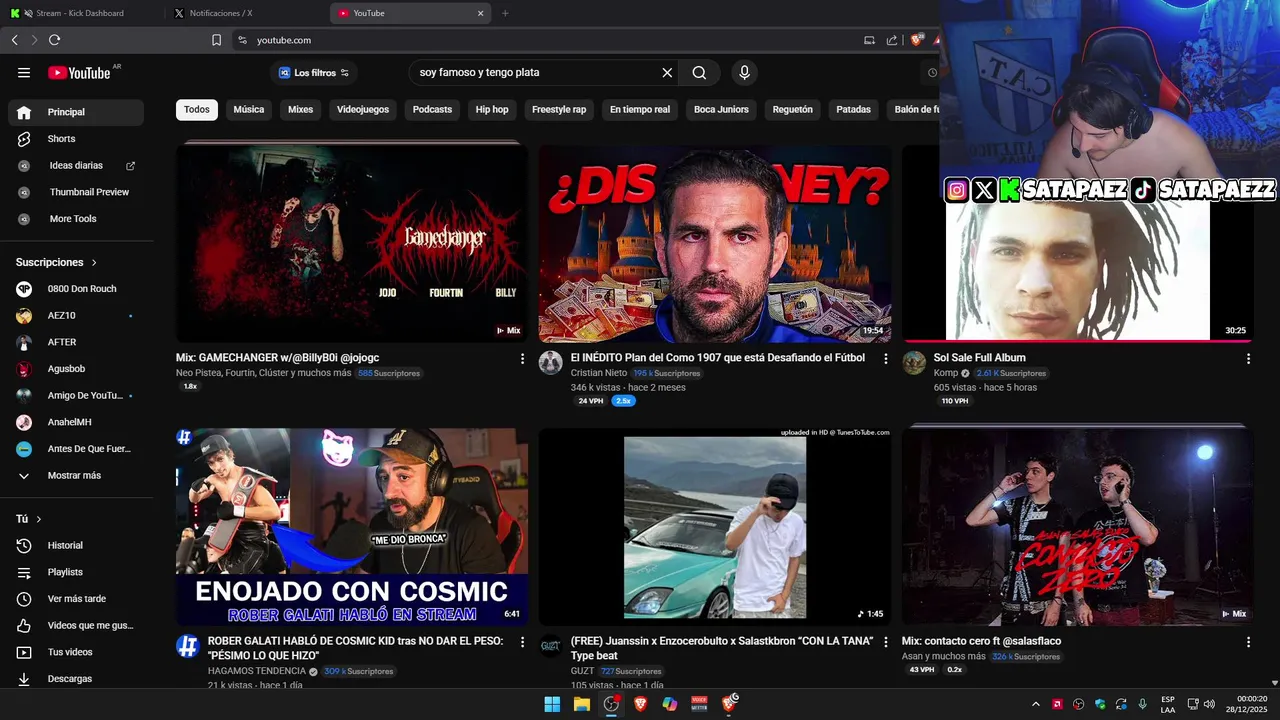
Task: Open options menu for ROBER GALATI video
Action: coord(522,642)
